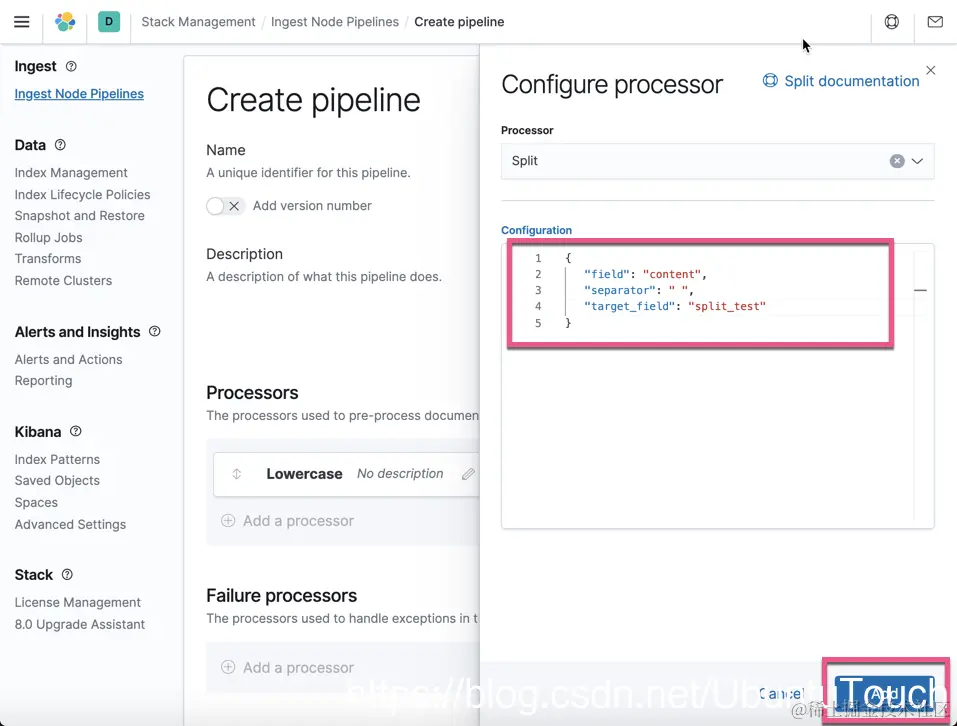Click the Create pipeline breadcrumb text

[459, 22]
